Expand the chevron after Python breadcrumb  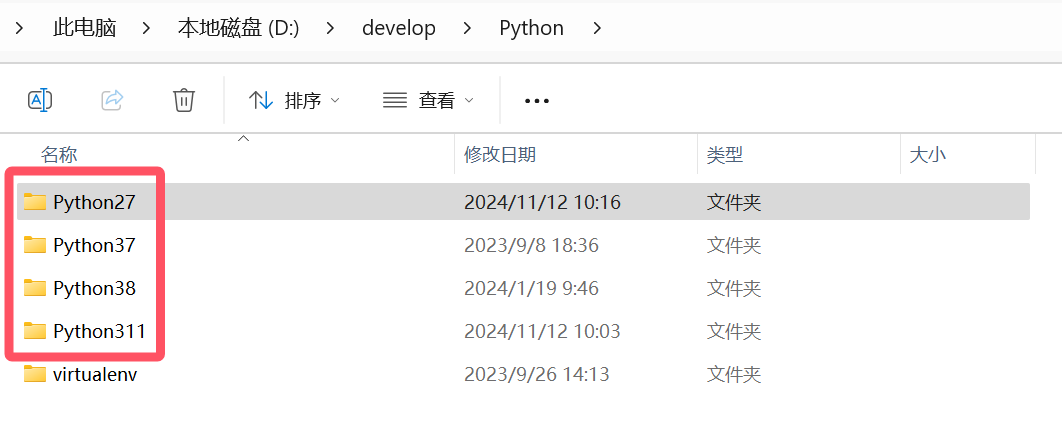tap(597, 28)
